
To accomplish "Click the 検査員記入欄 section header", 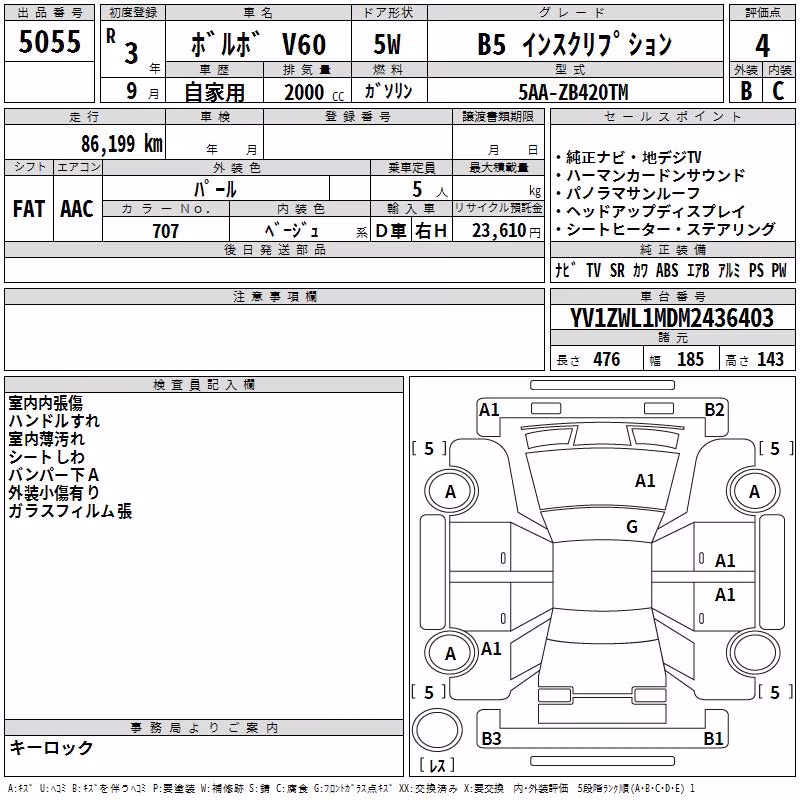I will click(204, 385).
